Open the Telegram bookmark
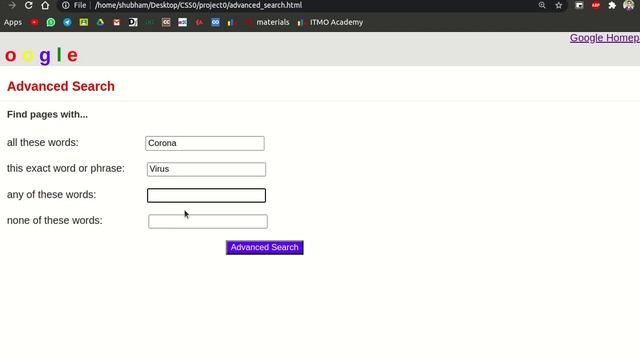The height and width of the screenshot is (360, 640). [67, 22]
